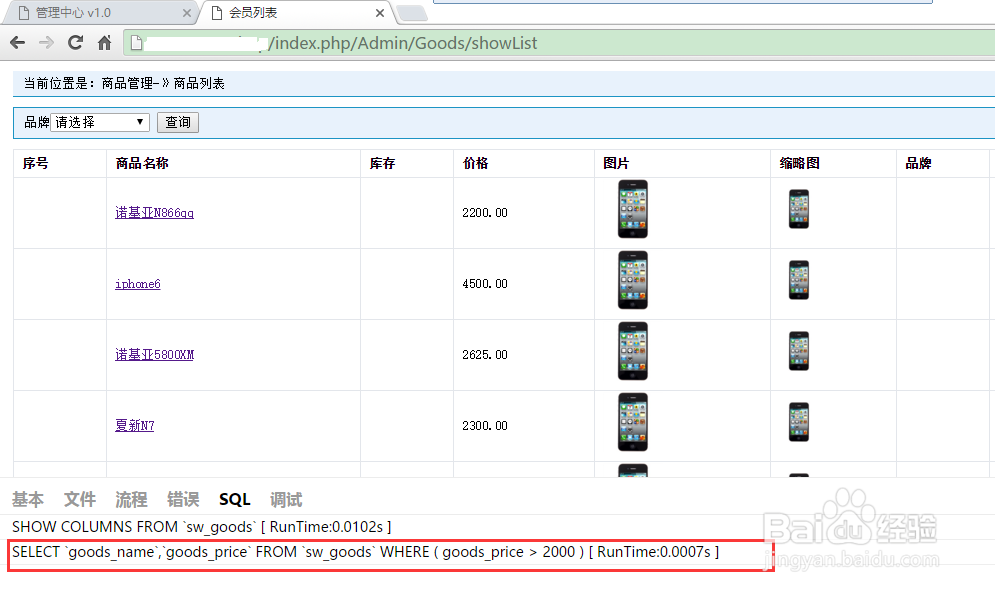
Task: Click the small thumbnail in the 诺基亚5800XM row
Action: [x=799, y=352]
